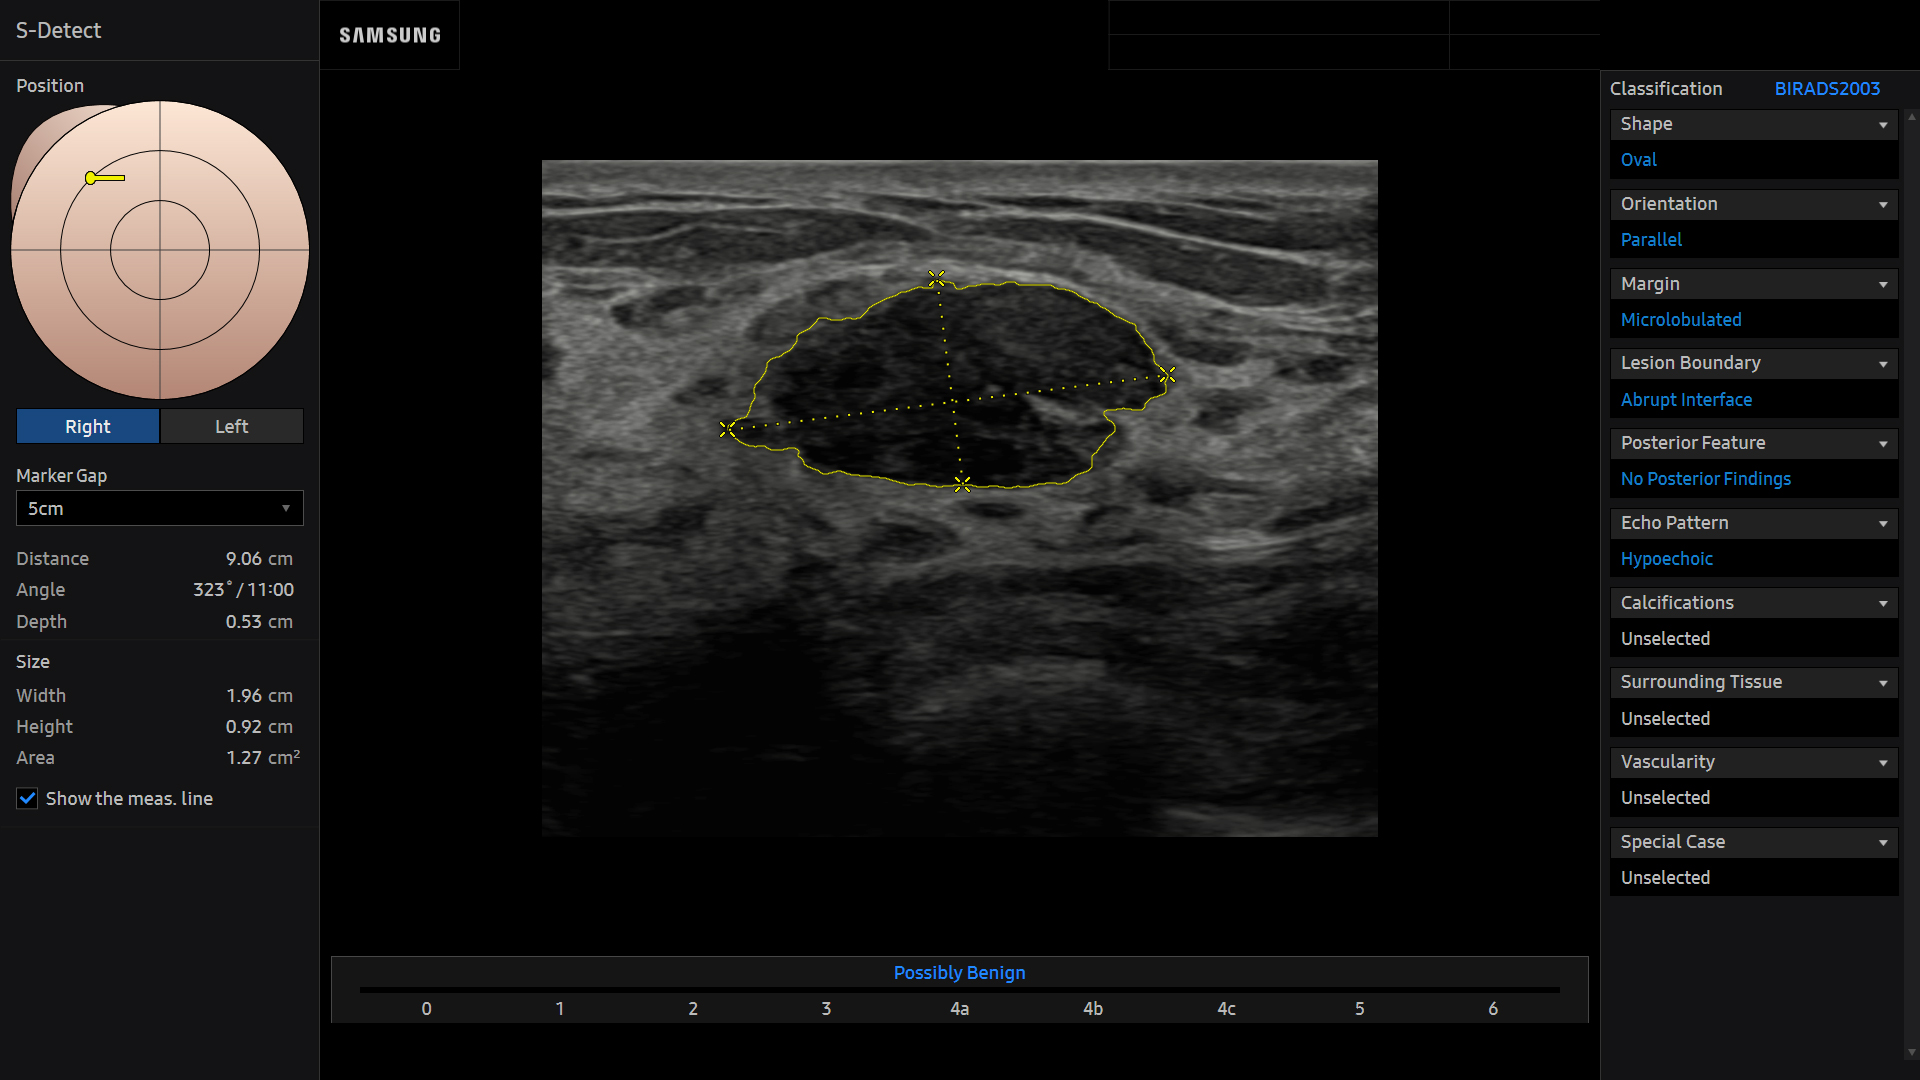Expand the Vascularity dropdown

click(x=1754, y=762)
